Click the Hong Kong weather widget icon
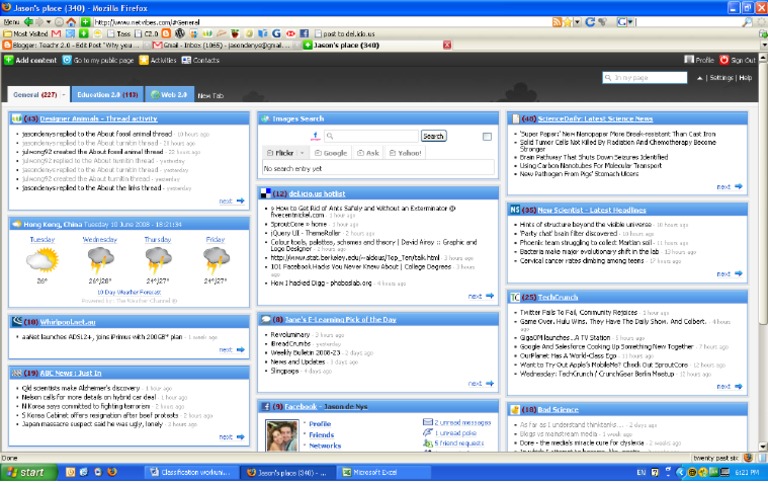 click(x=17, y=225)
